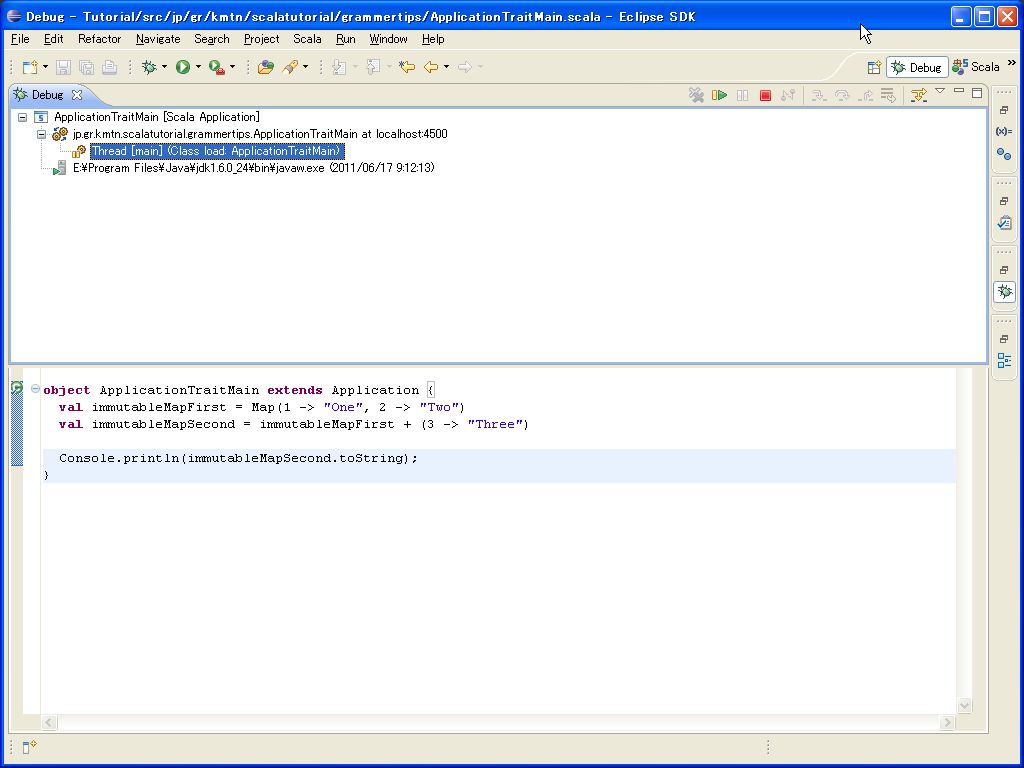This screenshot has width=1024, height=768.
Task: Click the Suspend debug icon
Action: pos(743,95)
